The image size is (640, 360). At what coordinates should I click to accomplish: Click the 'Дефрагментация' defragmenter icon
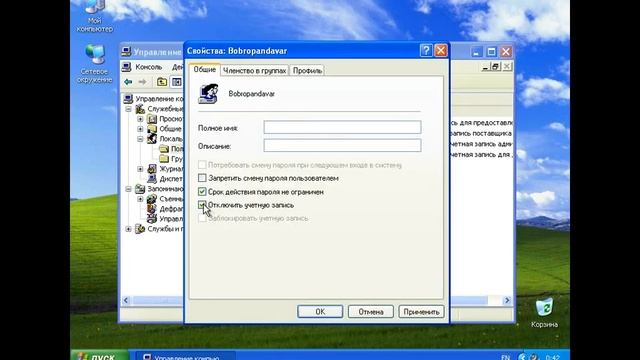point(152,209)
